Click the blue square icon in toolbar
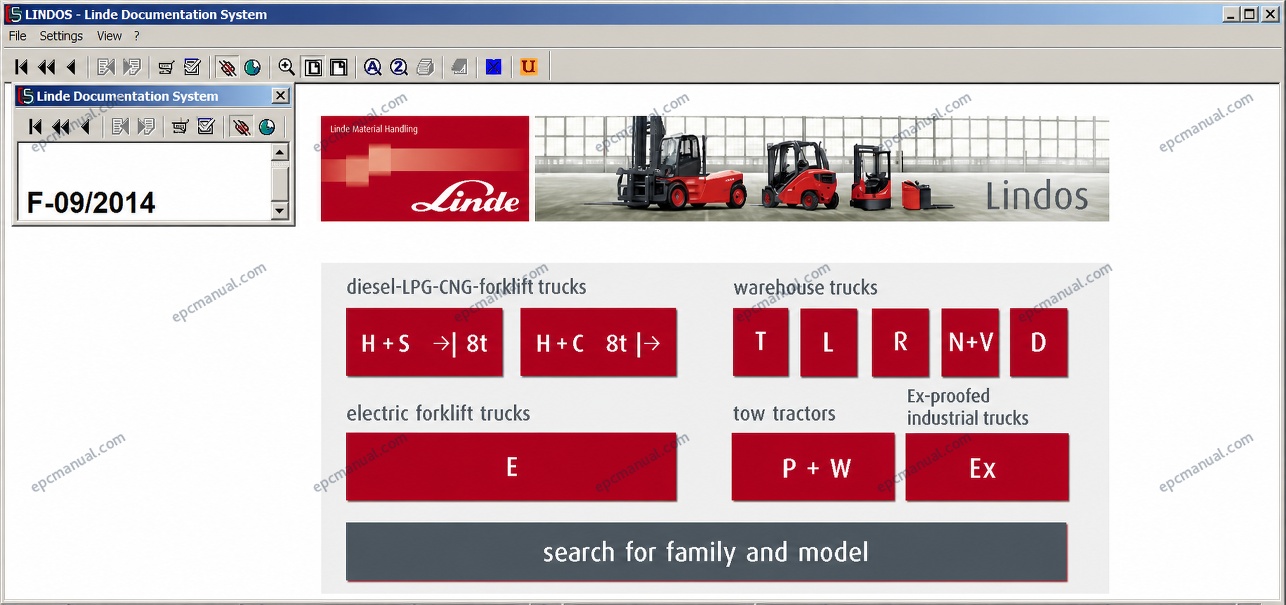This screenshot has width=1286, height=605. point(493,67)
